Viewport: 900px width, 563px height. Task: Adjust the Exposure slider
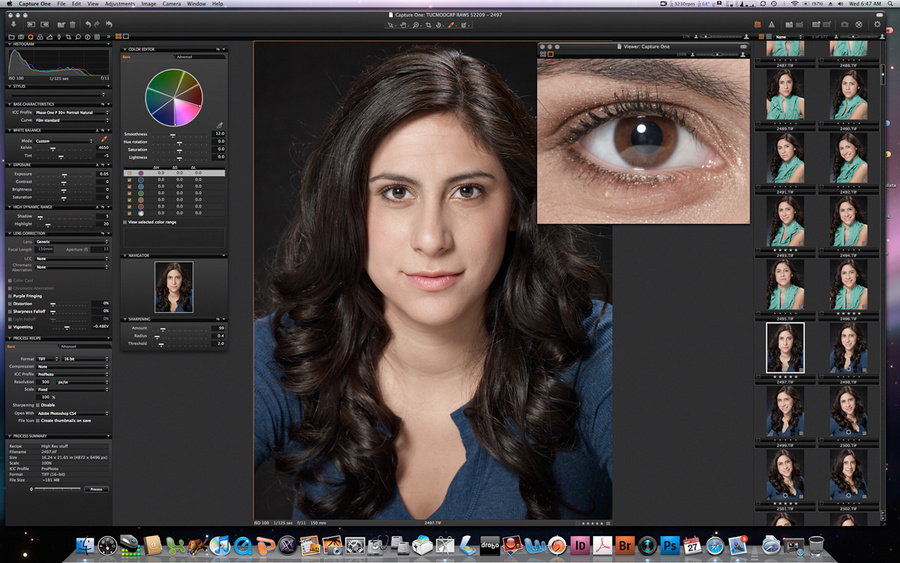(x=64, y=174)
